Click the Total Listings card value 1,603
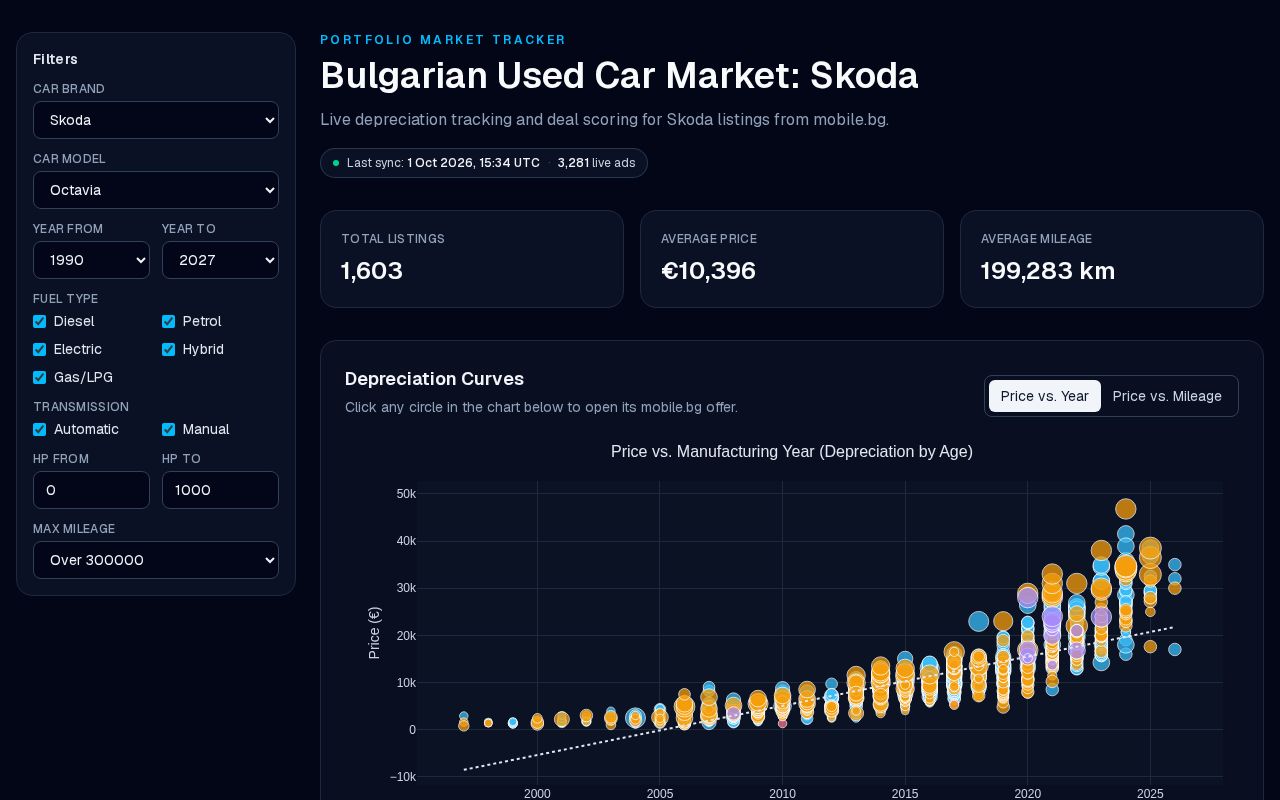The height and width of the screenshot is (800, 1280). click(372, 271)
